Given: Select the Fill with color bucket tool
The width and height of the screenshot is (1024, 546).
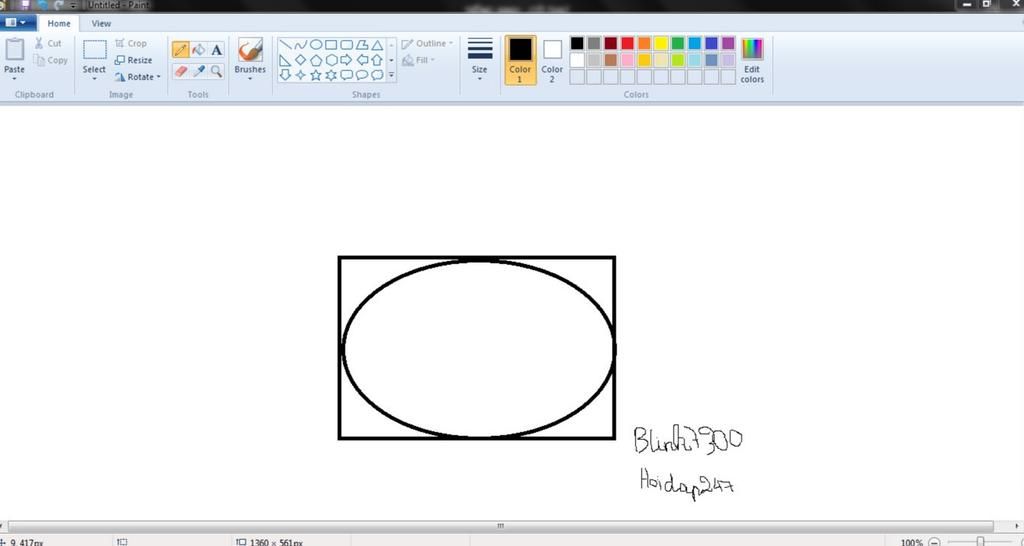Looking at the screenshot, I should coord(199,50).
